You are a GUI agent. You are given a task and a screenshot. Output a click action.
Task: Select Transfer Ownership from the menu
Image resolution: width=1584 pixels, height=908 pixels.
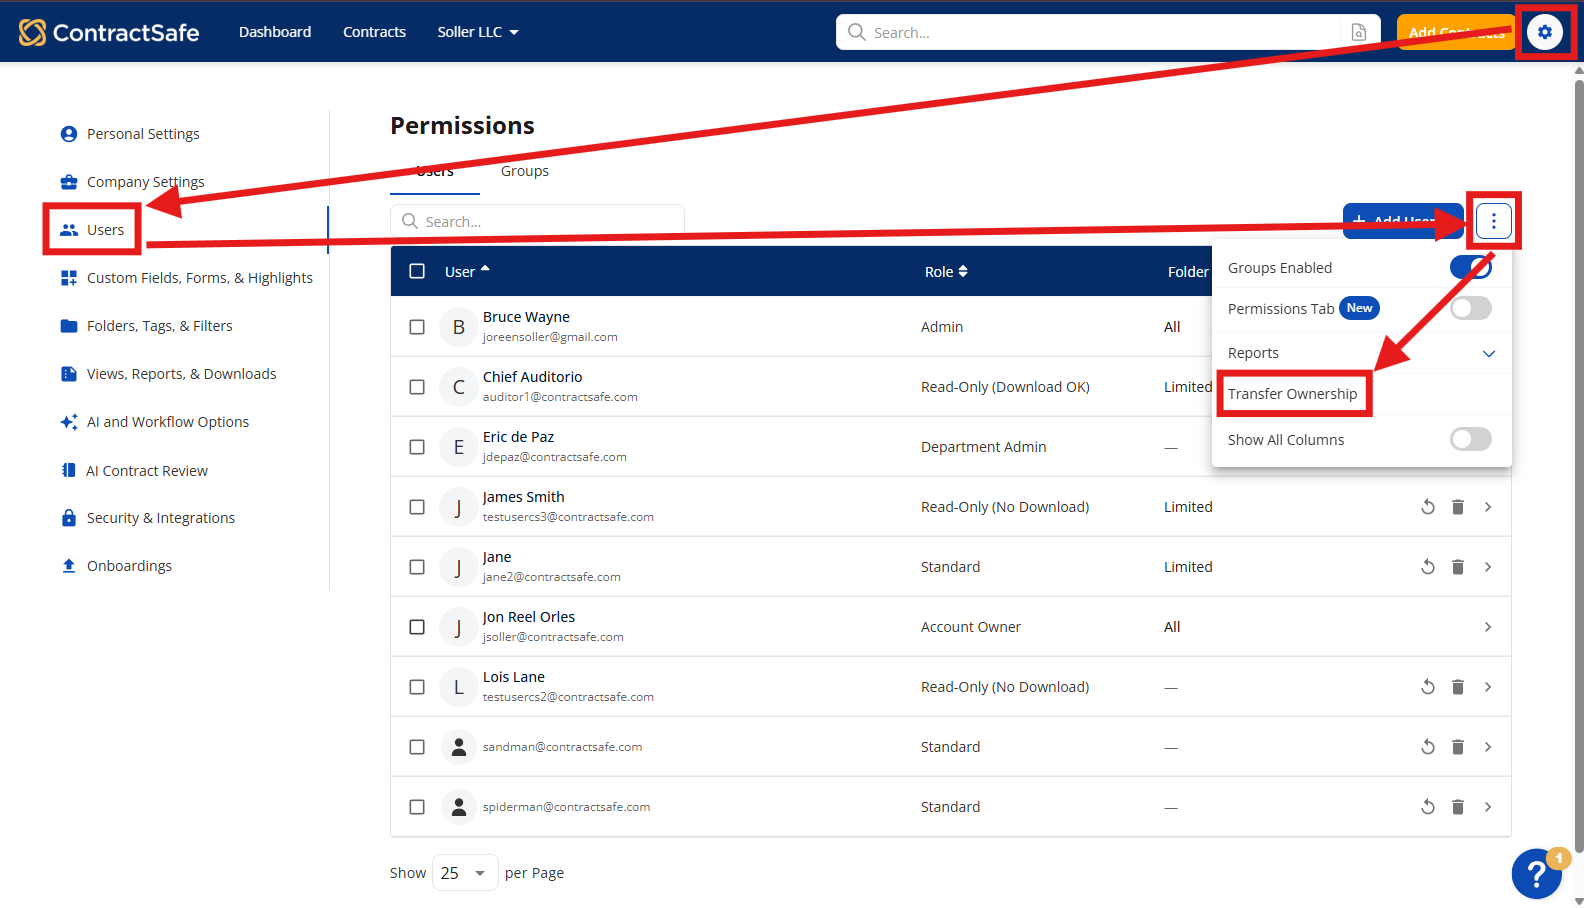pyautogui.click(x=1293, y=394)
